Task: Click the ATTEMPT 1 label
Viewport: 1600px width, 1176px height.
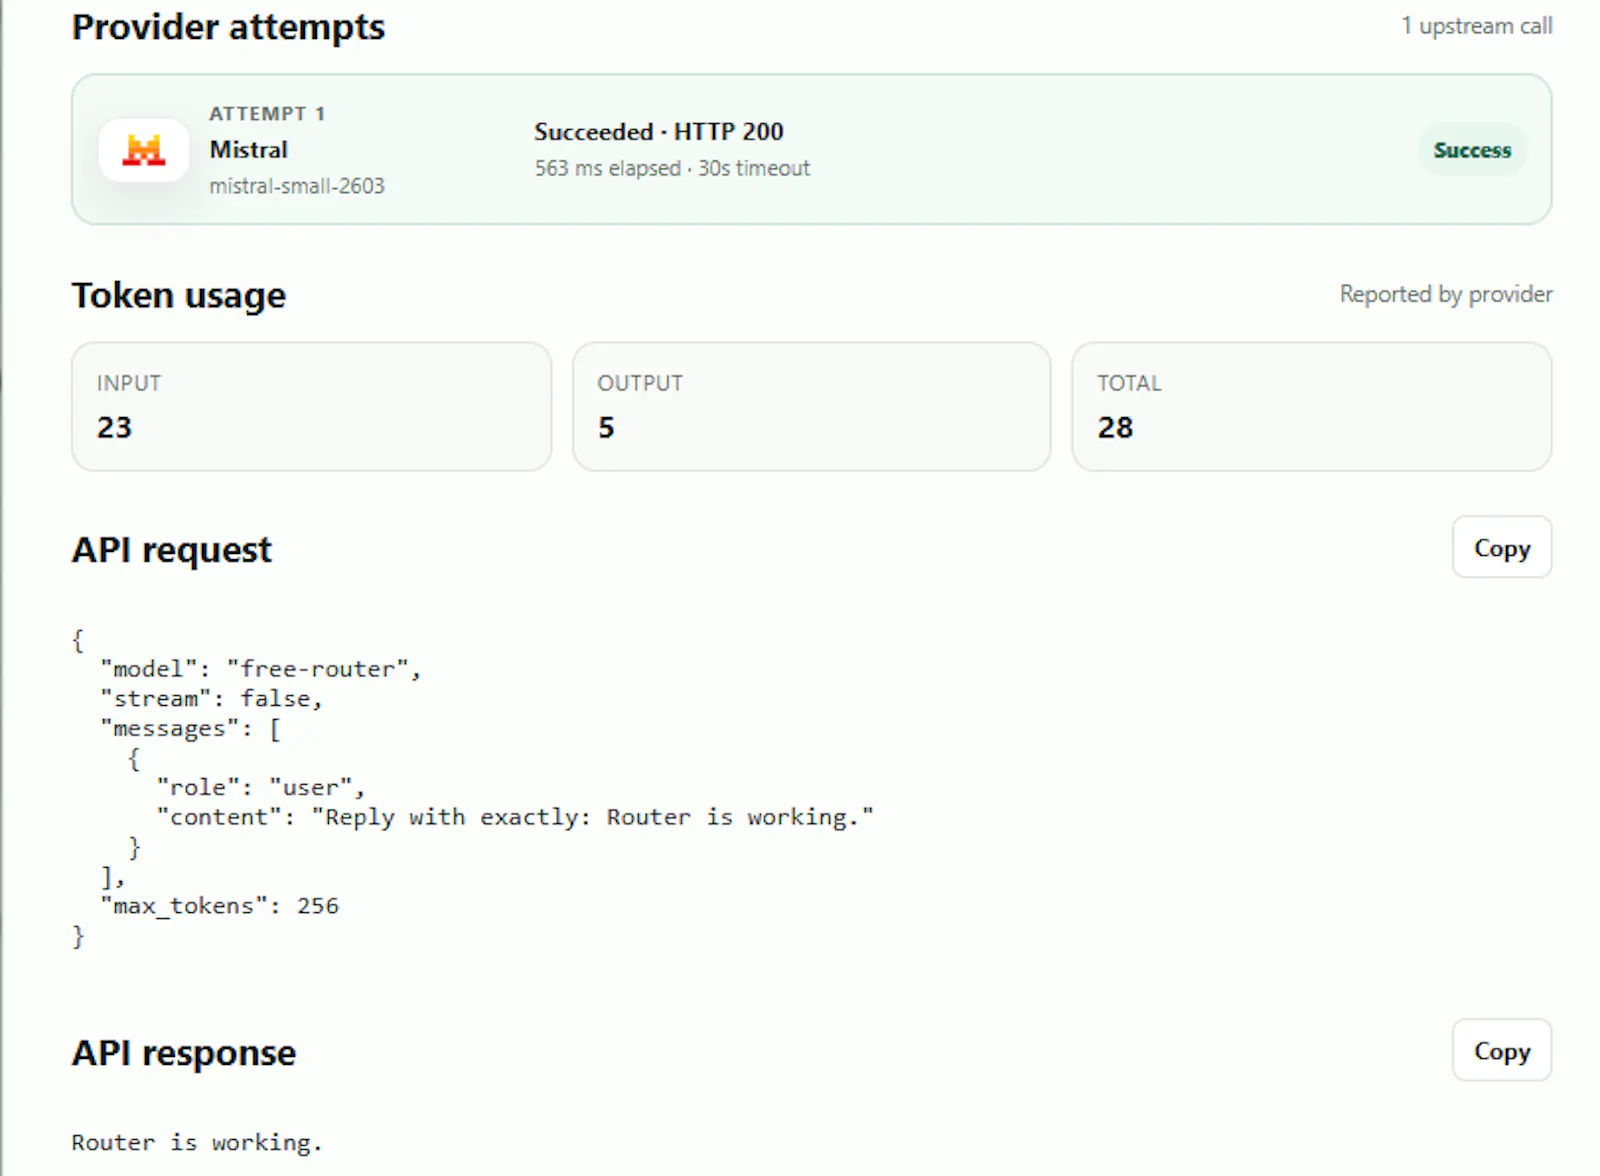Action: 267,114
